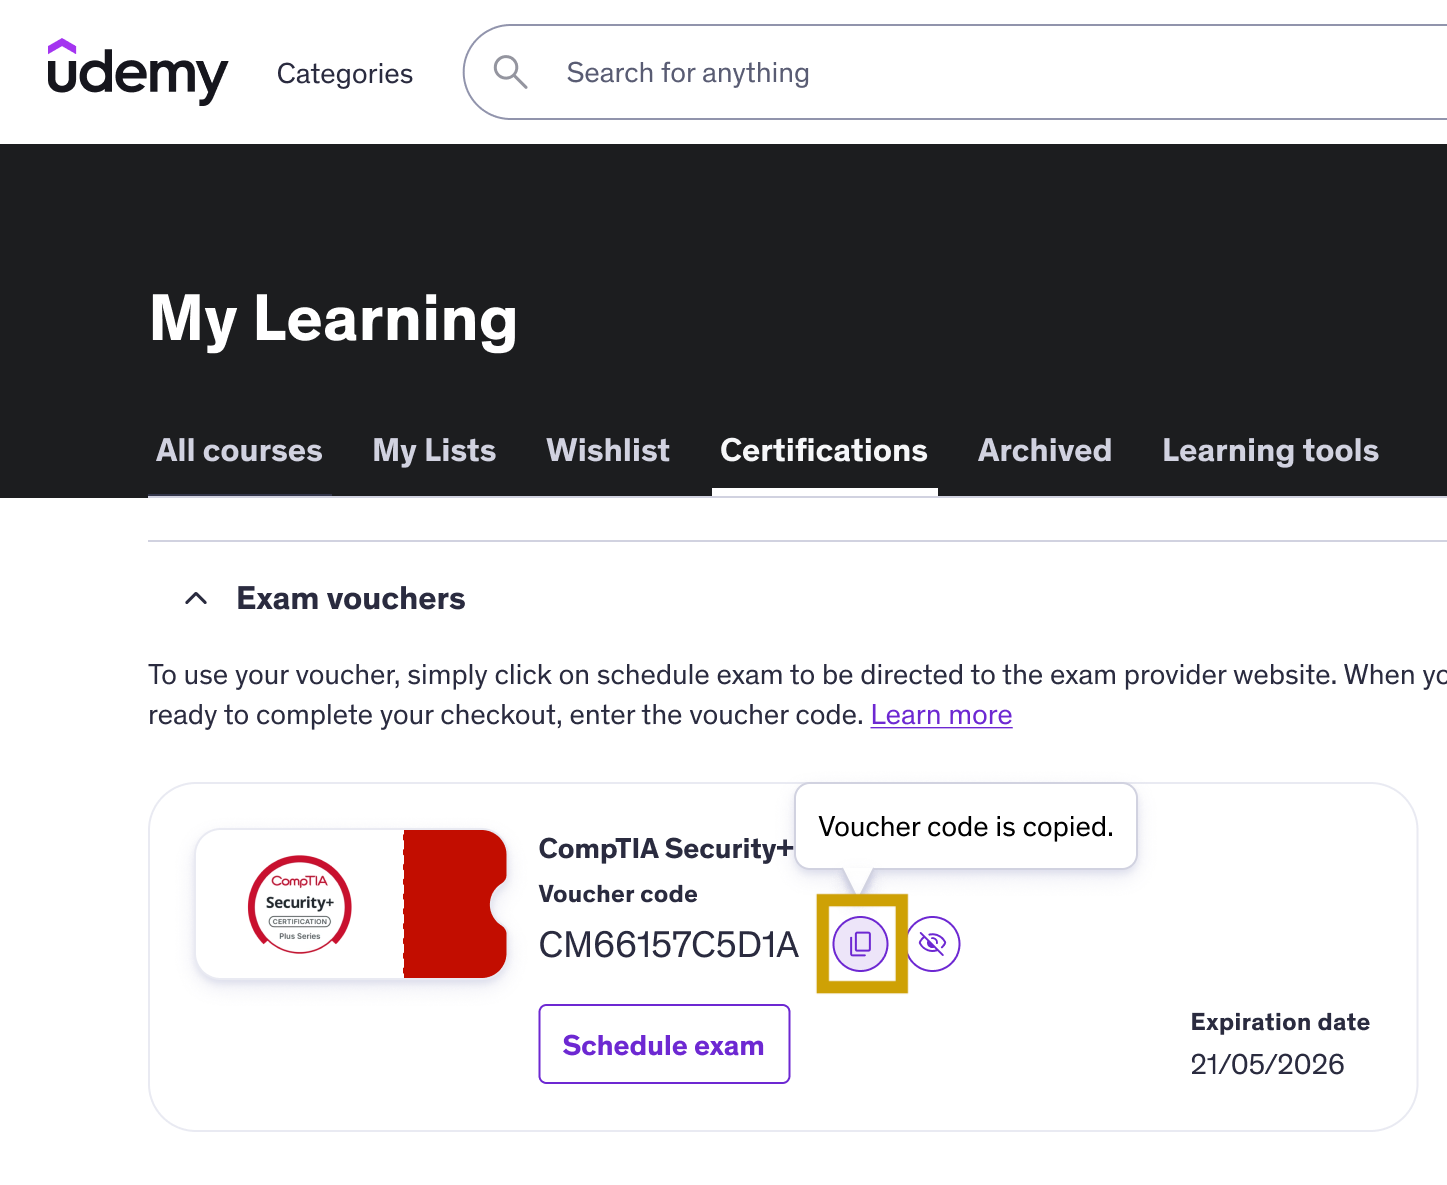Go to the Wishlist tab
Viewport: 1447px width, 1185px height.
pyautogui.click(x=608, y=450)
